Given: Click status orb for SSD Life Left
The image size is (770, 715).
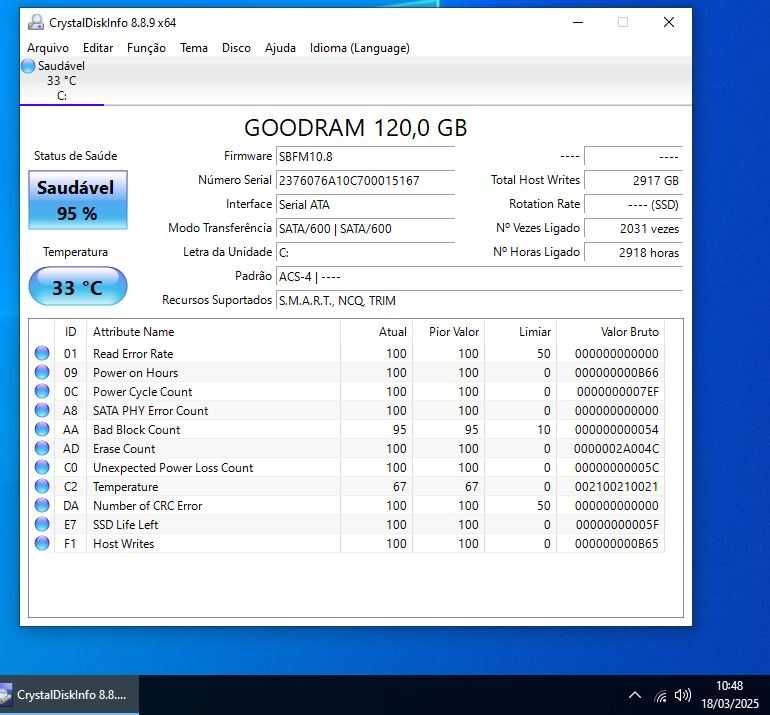Looking at the screenshot, I should click(x=42, y=524).
